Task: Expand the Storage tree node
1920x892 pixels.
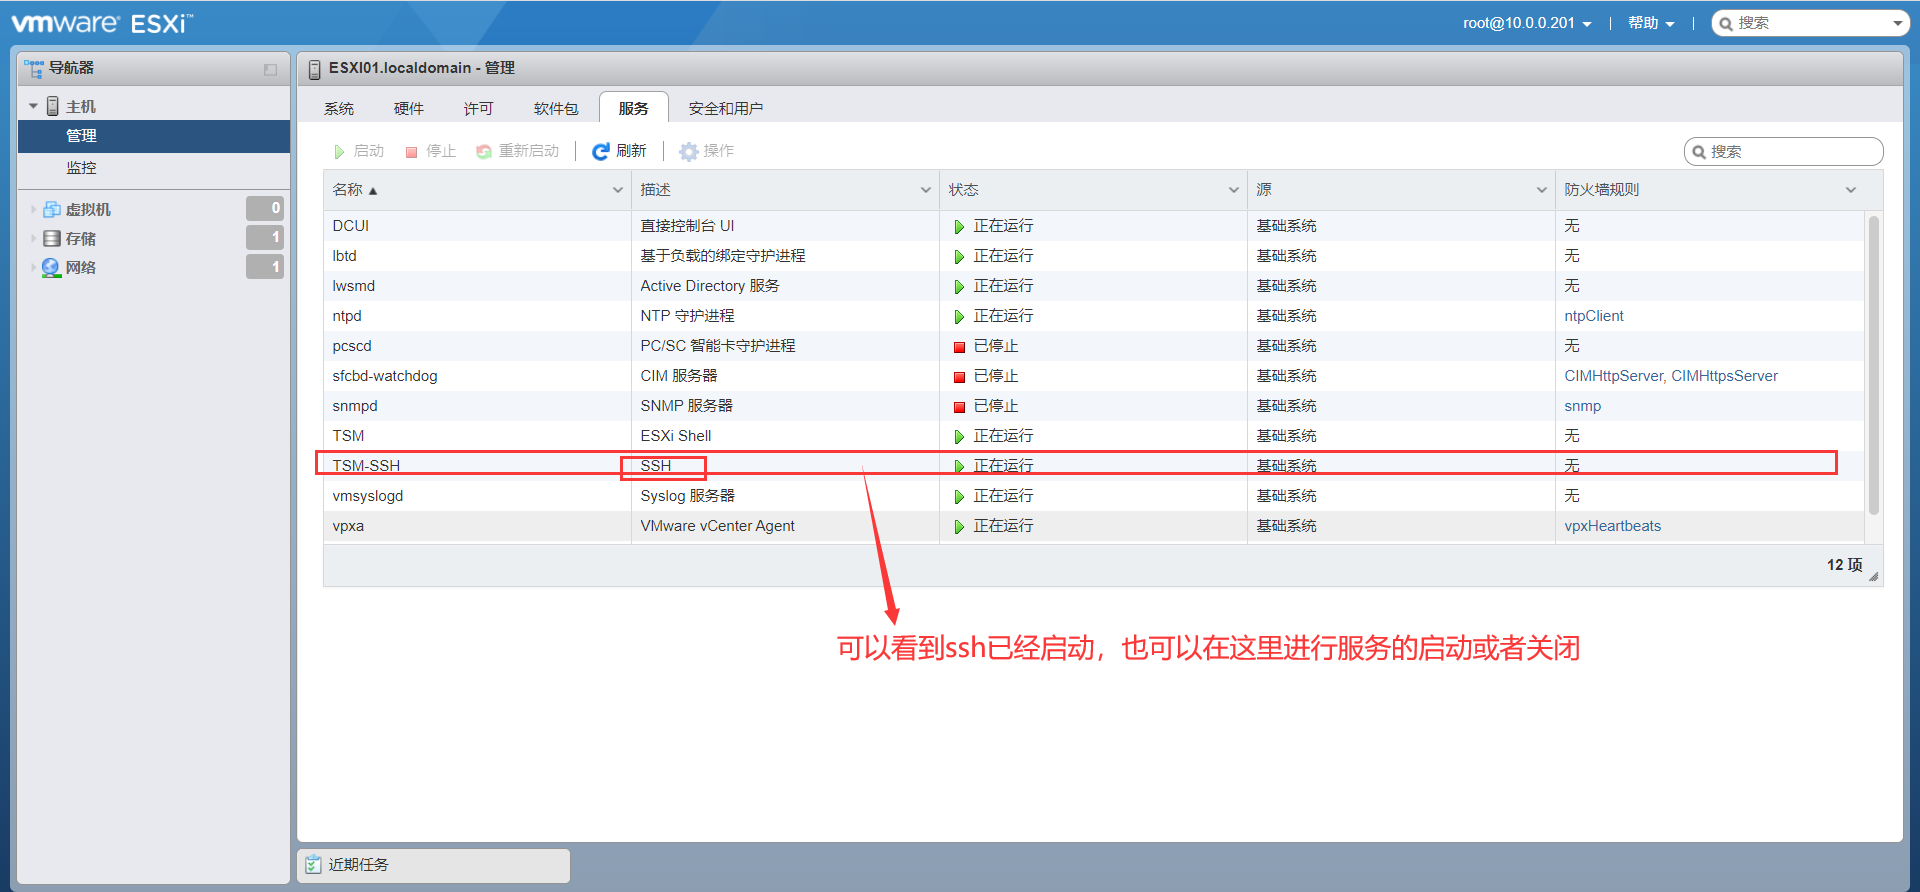Action: pyautogui.click(x=33, y=238)
